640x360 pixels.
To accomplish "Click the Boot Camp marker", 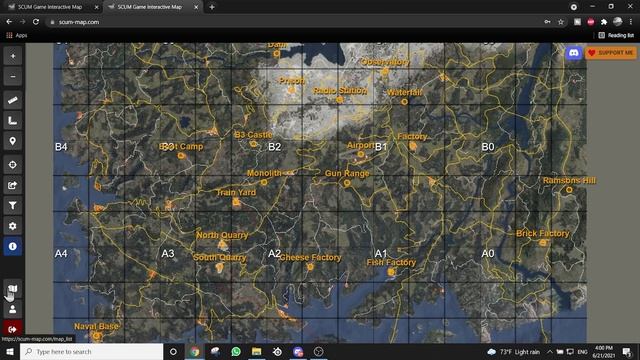I will pos(181,156).
